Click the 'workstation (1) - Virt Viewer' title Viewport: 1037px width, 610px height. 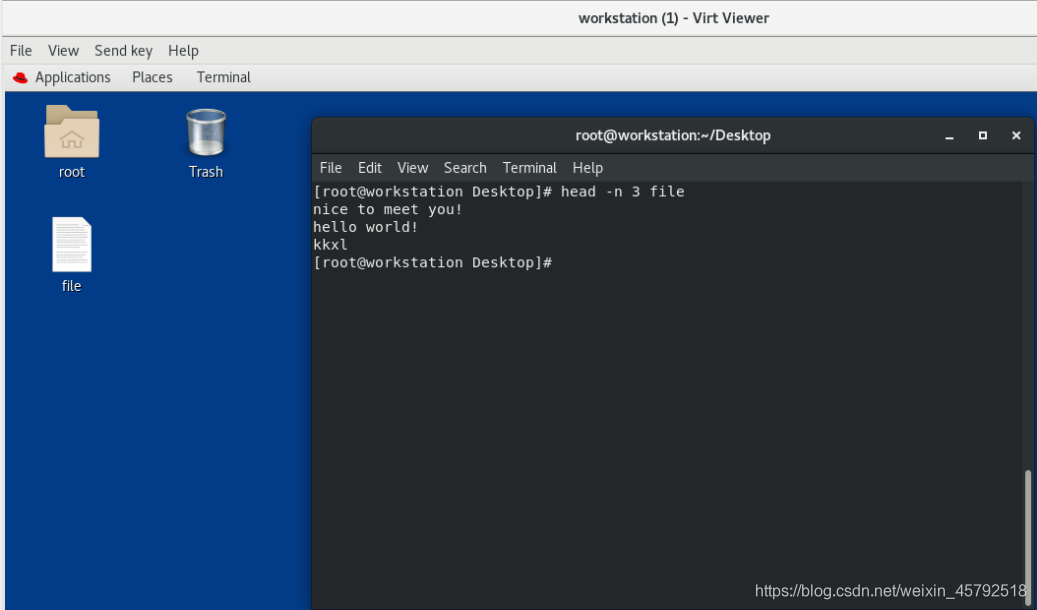coord(673,19)
